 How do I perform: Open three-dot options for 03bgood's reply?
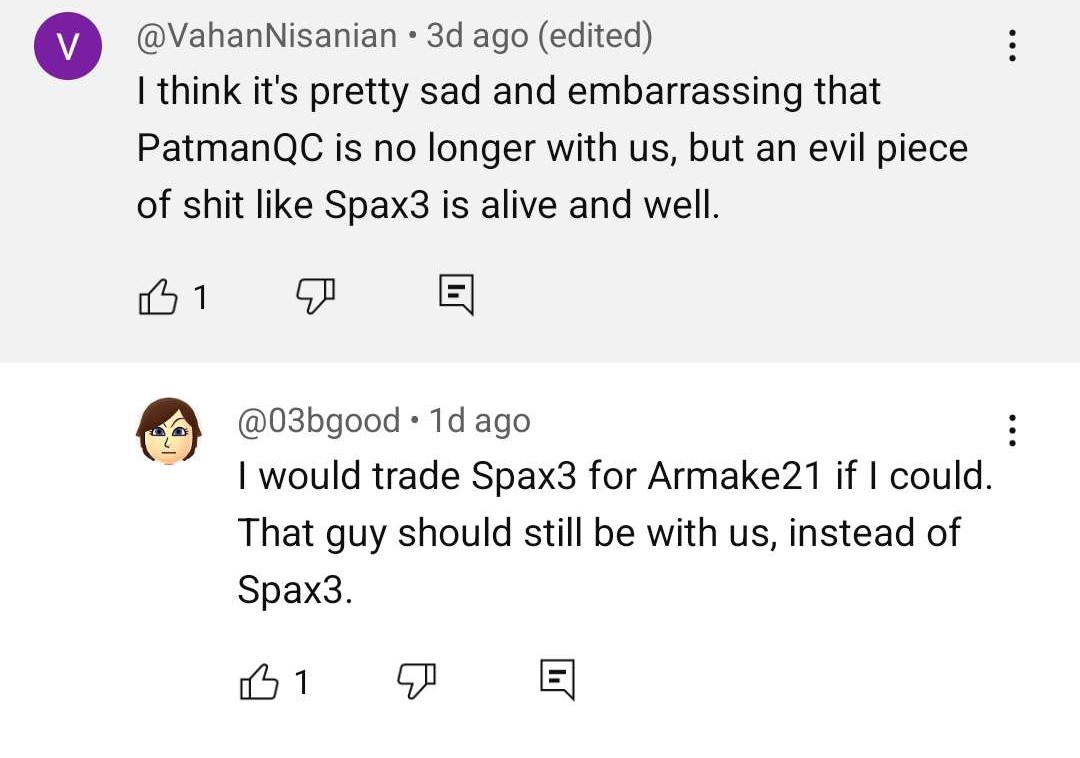pyautogui.click(x=1012, y=430)
